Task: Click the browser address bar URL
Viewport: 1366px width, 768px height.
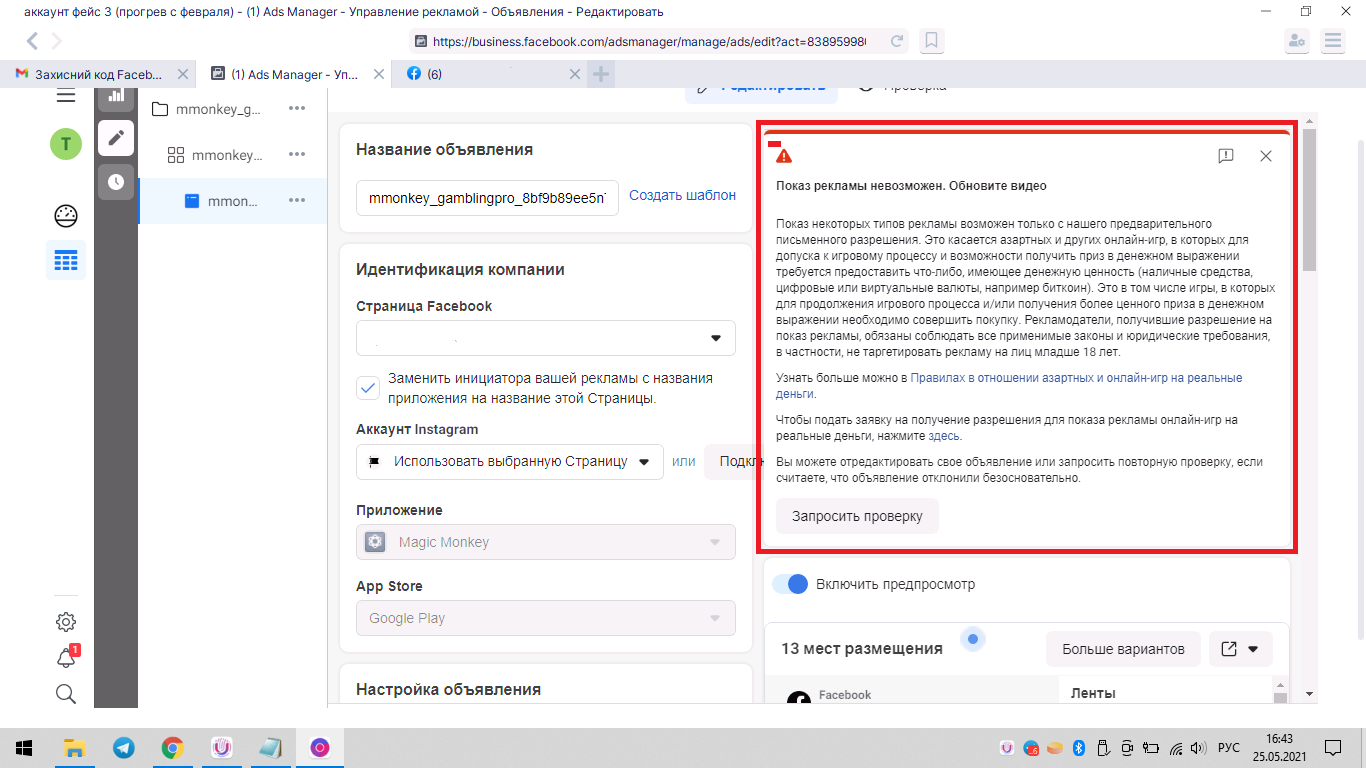Action: pyautogui.click(x=650, y=42)
